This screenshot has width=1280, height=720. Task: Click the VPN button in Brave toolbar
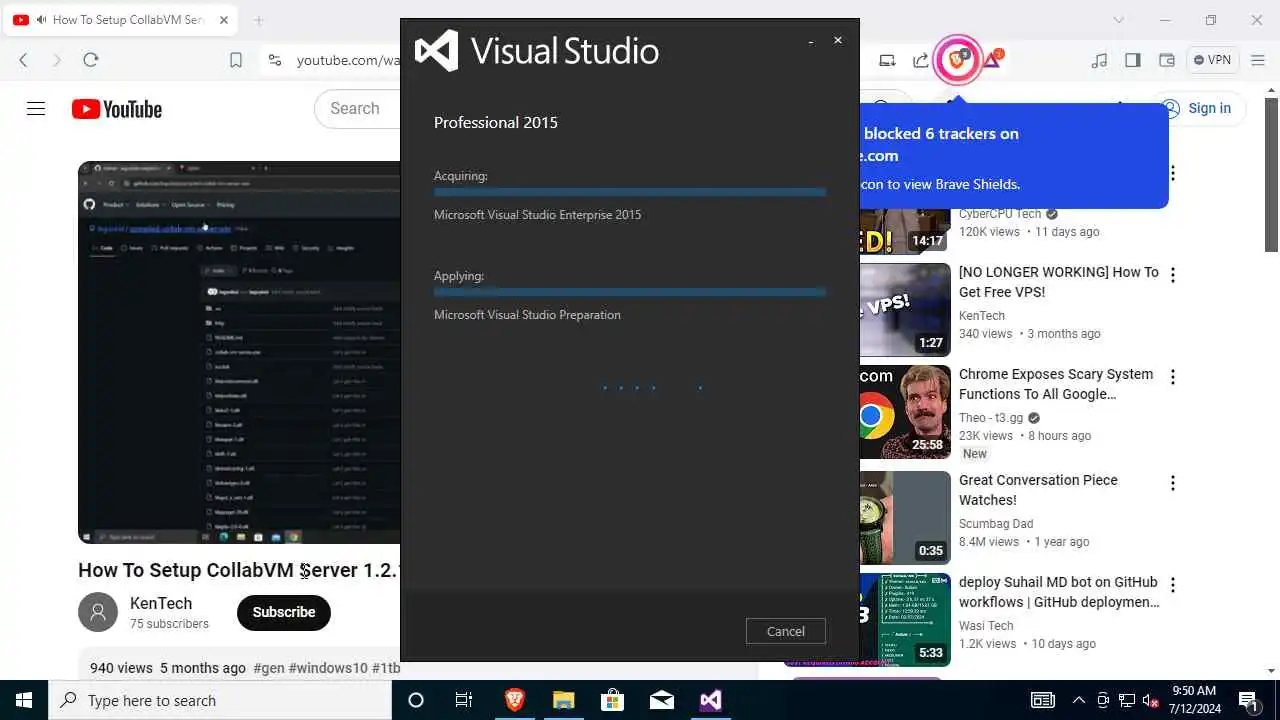[x=1212, y=60]
